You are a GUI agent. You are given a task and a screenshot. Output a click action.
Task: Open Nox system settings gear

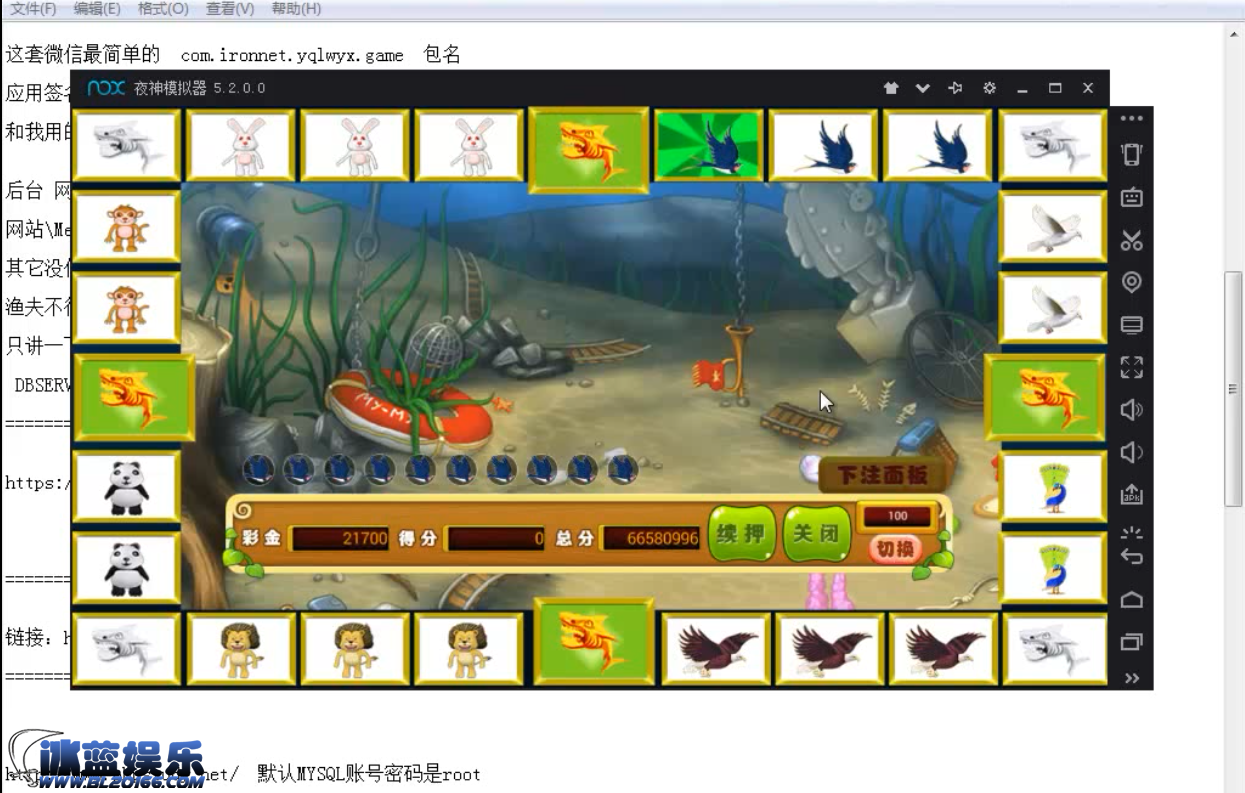pyautogui.click(x=989, y=88)
